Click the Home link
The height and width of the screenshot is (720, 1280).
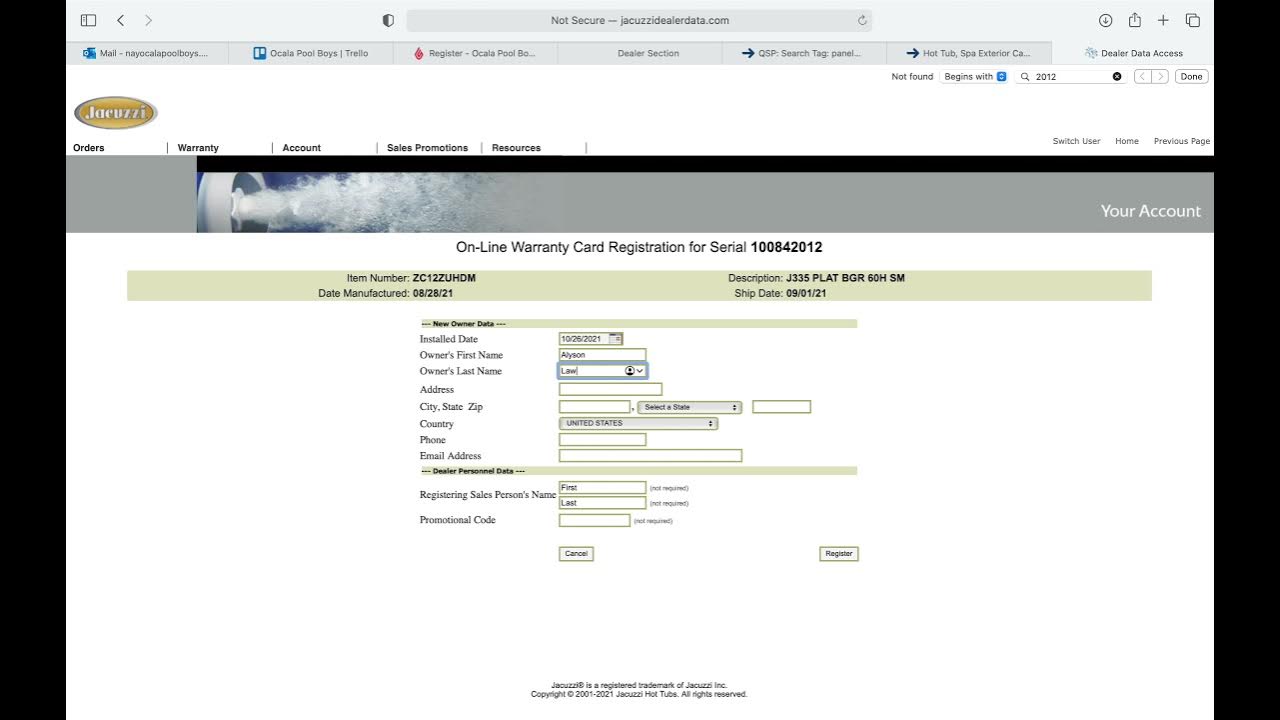(x=1127, y=141)
